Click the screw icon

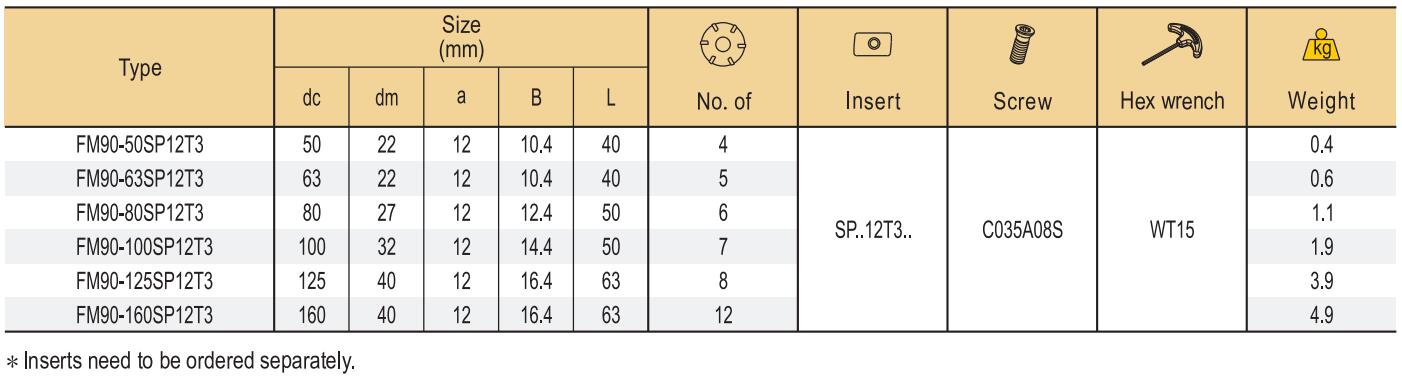click(x=1022, y=45)
